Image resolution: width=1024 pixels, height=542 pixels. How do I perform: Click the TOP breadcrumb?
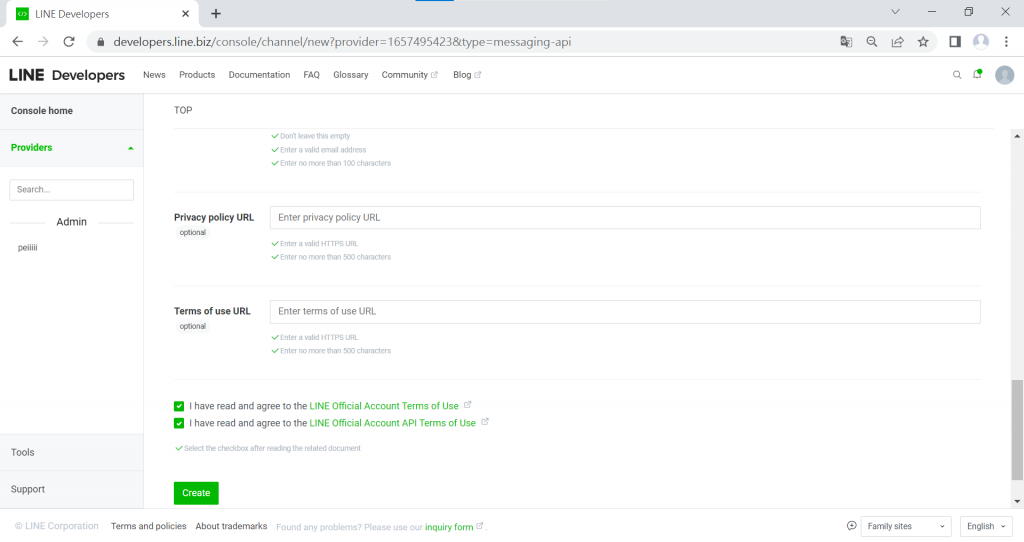tap(183, 110)
